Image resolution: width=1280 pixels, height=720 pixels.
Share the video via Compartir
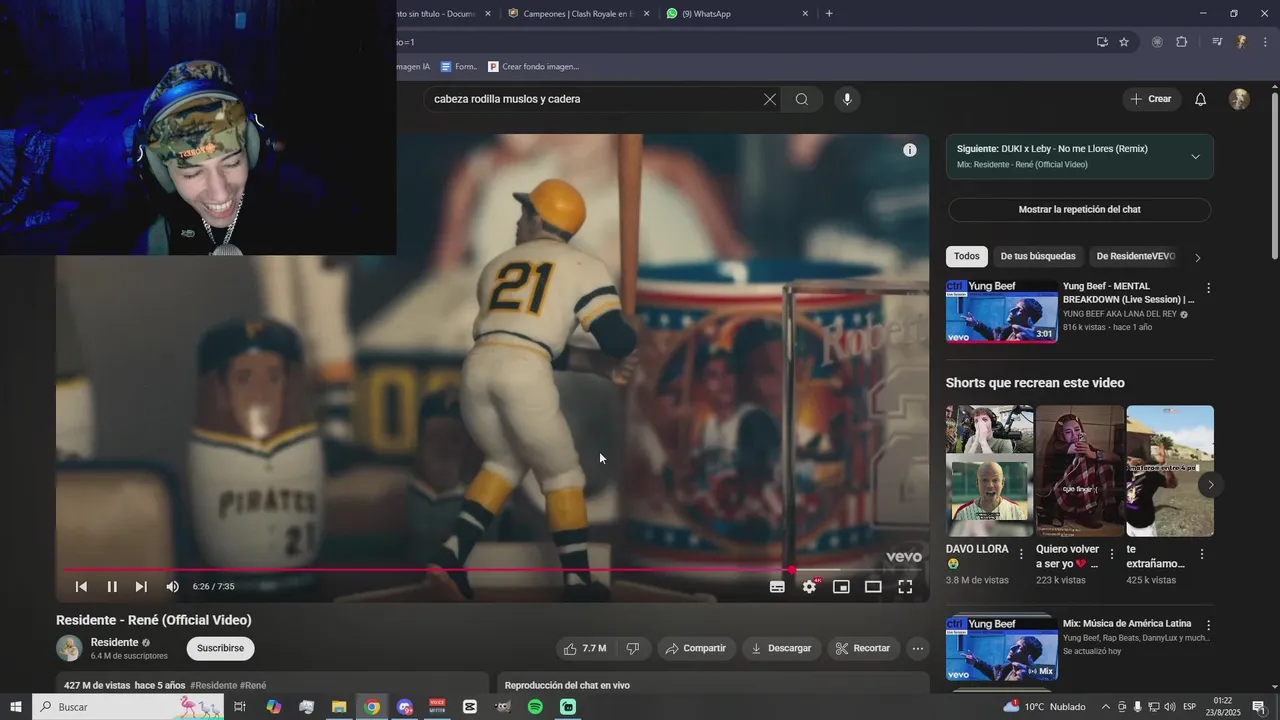click(x=696, y=648)
